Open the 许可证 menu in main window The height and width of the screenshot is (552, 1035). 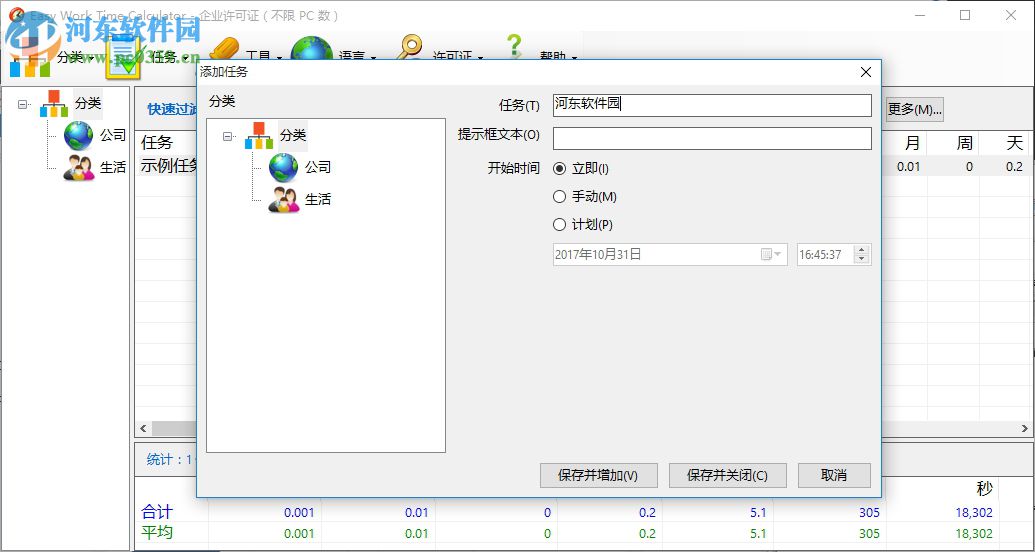pos(457,57)
